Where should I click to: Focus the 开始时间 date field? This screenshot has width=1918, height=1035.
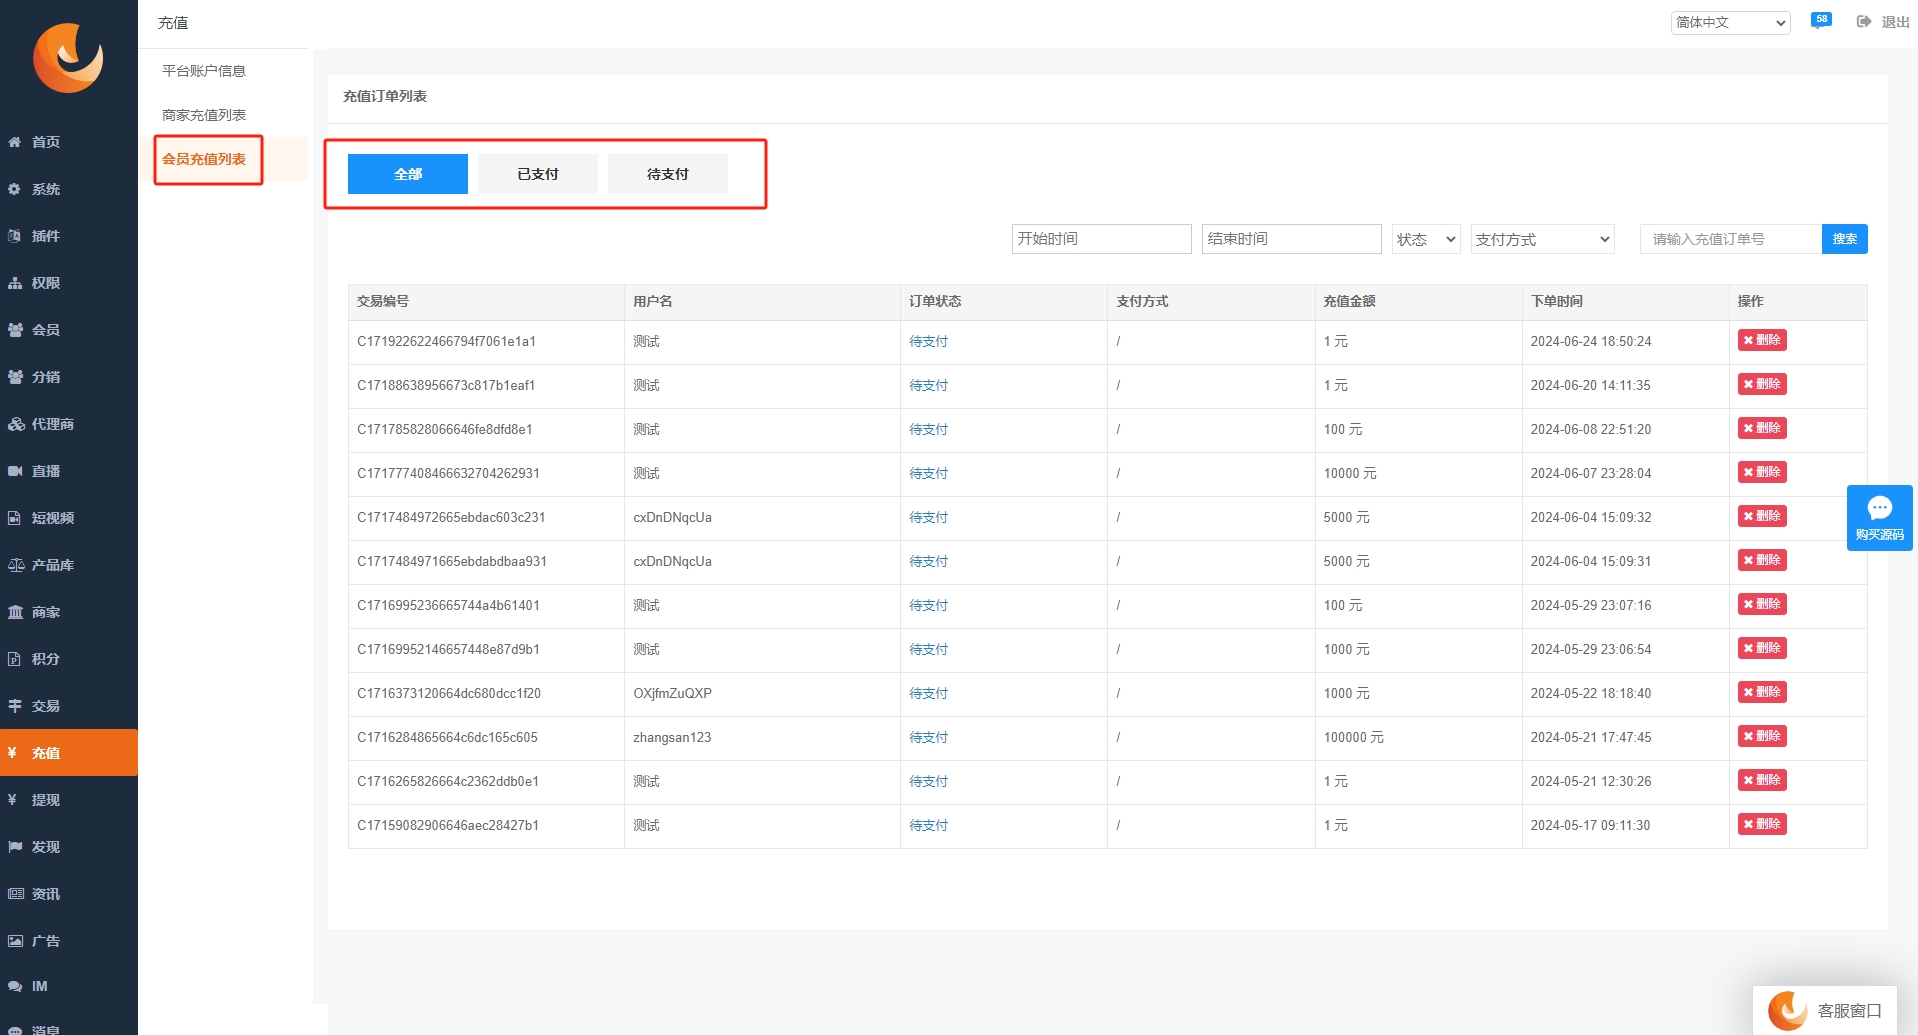1102,239
